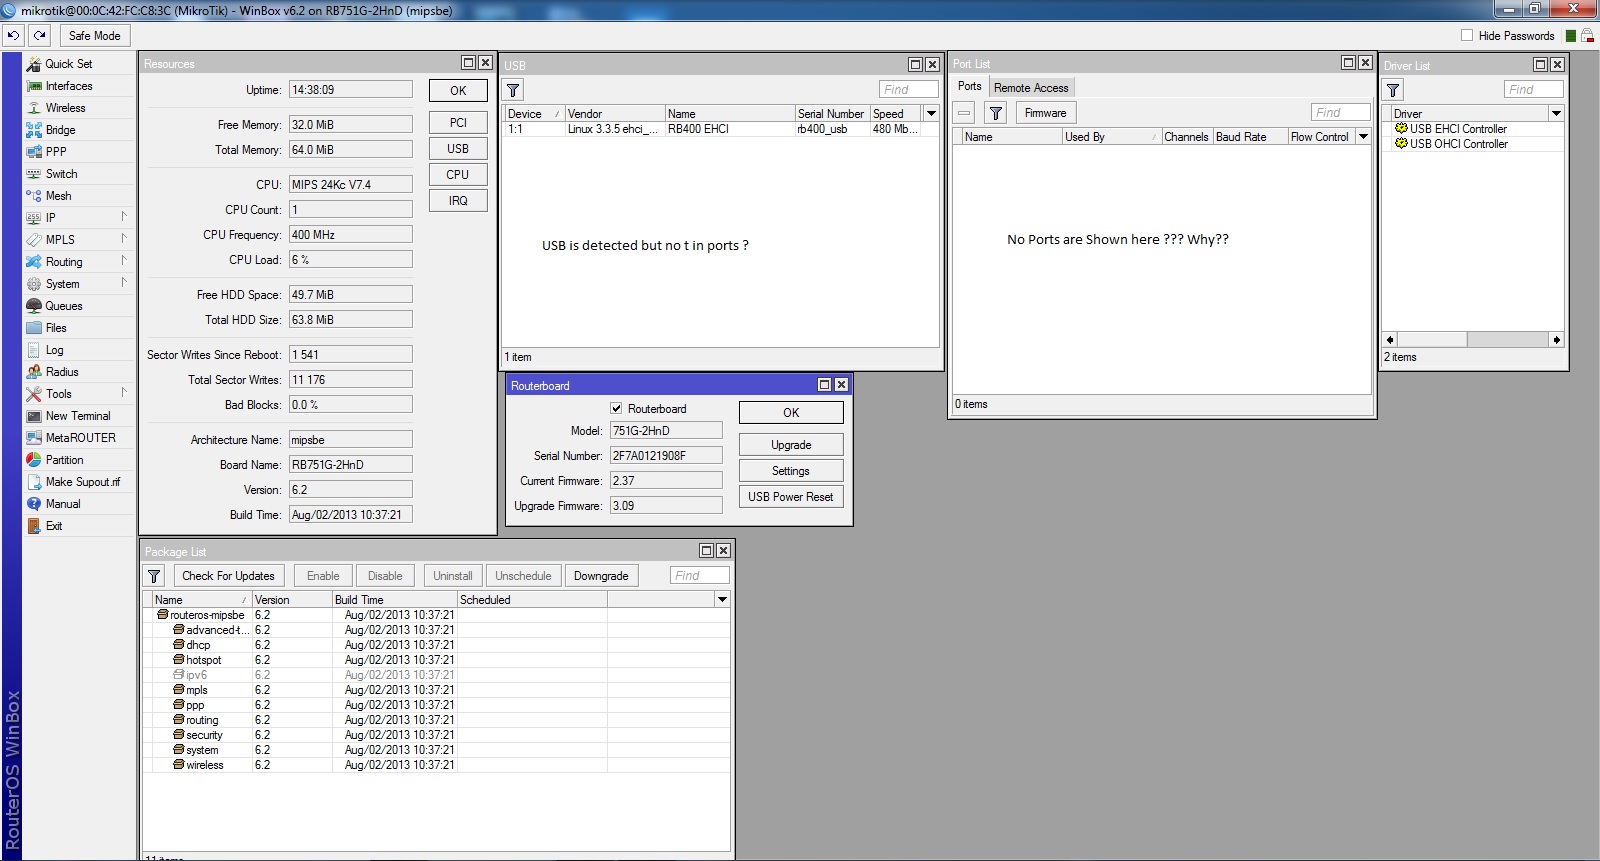Switch to the Remote Access tab
This screenshot has height=861, width=1600.
click(x=1031, y=88)
